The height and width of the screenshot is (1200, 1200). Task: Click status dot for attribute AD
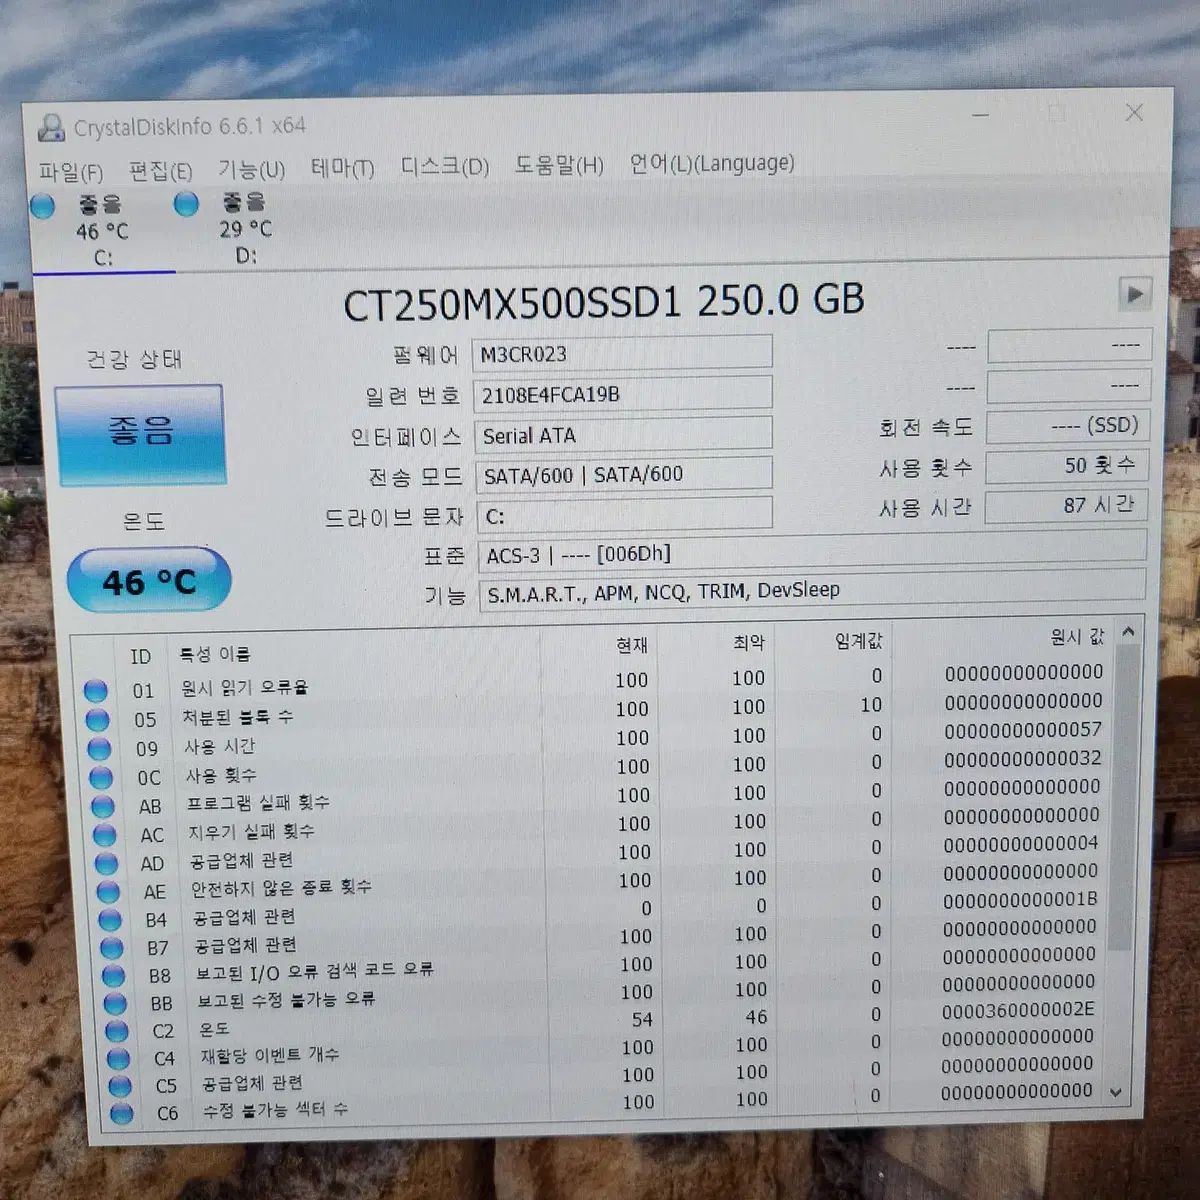pyautogui.click(x=106, y=862)
